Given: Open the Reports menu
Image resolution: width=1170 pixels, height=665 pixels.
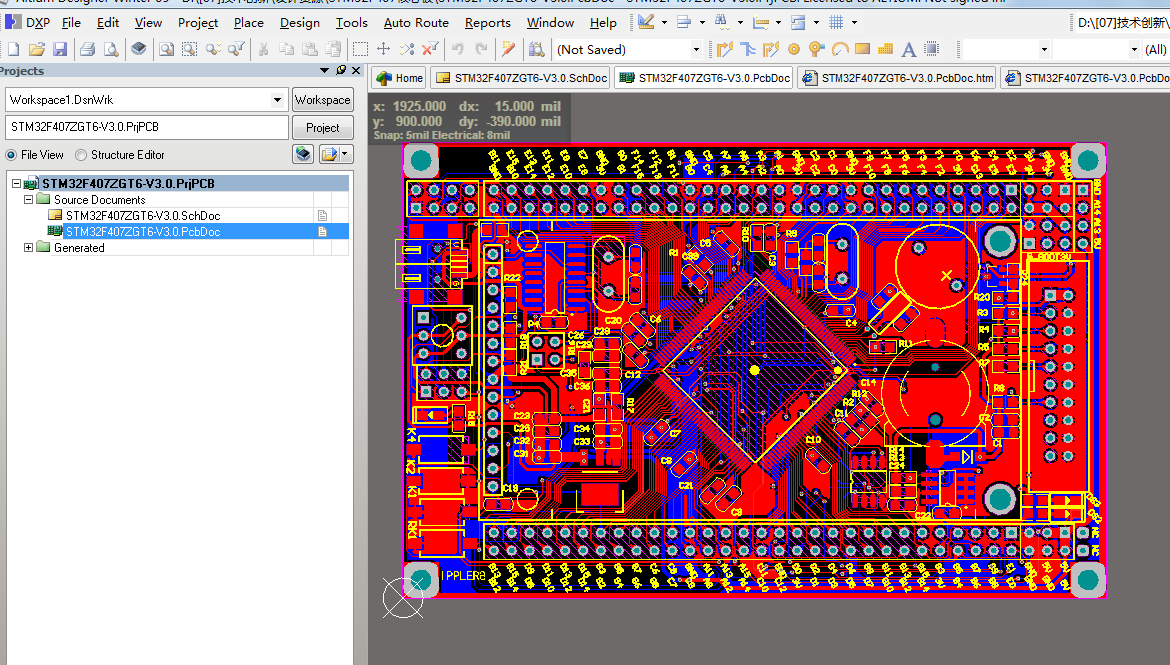Looking at the screenshot, I should point(488,23).
